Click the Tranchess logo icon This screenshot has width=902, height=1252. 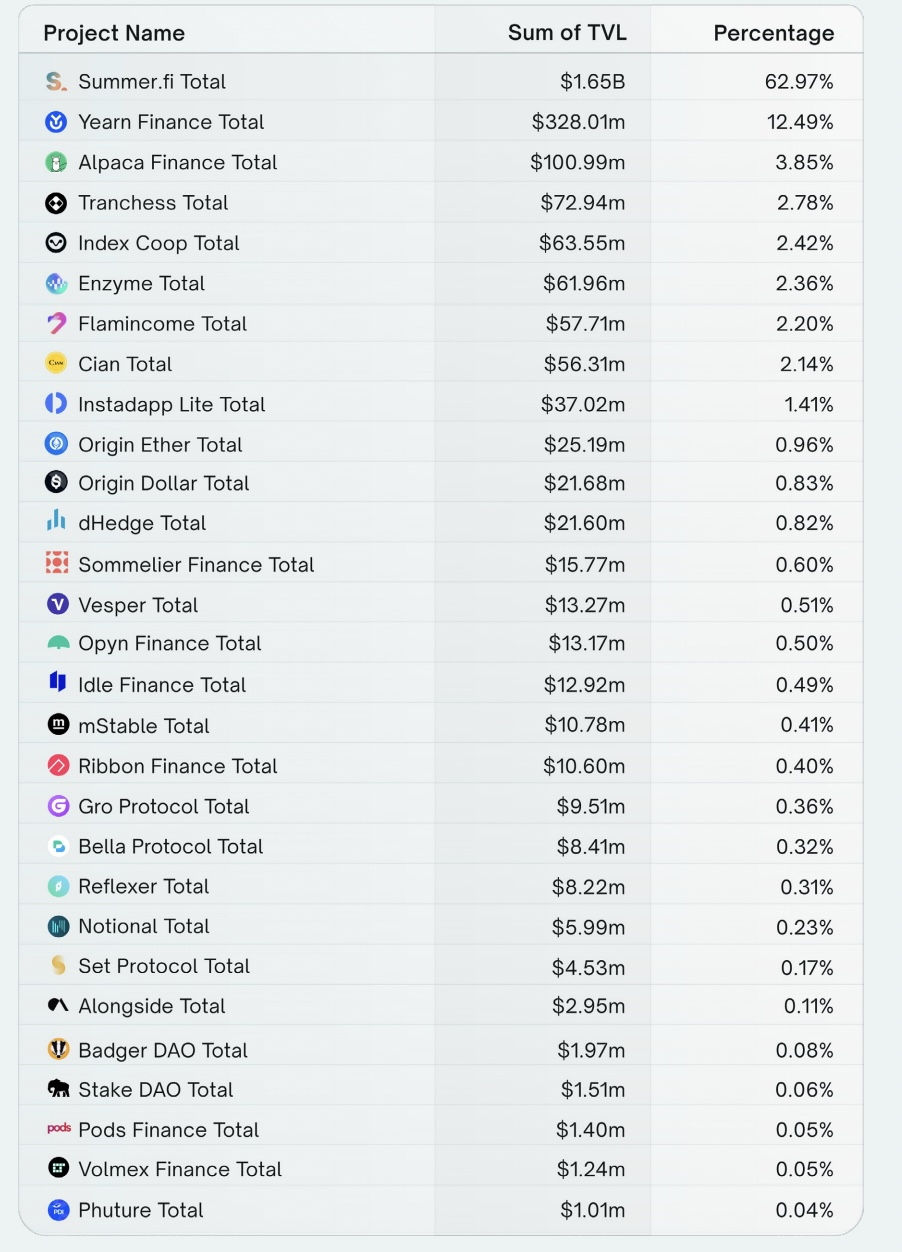tap(57, 203)
